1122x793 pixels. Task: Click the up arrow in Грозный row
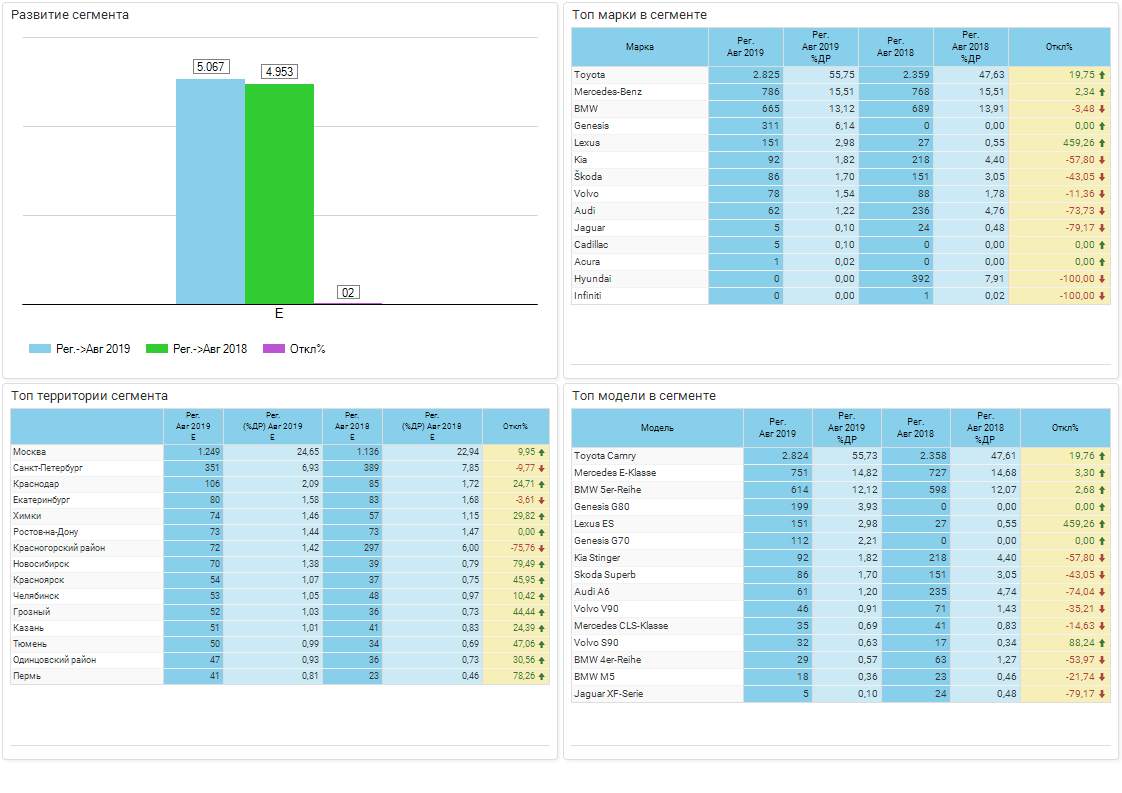click(542, 613)
